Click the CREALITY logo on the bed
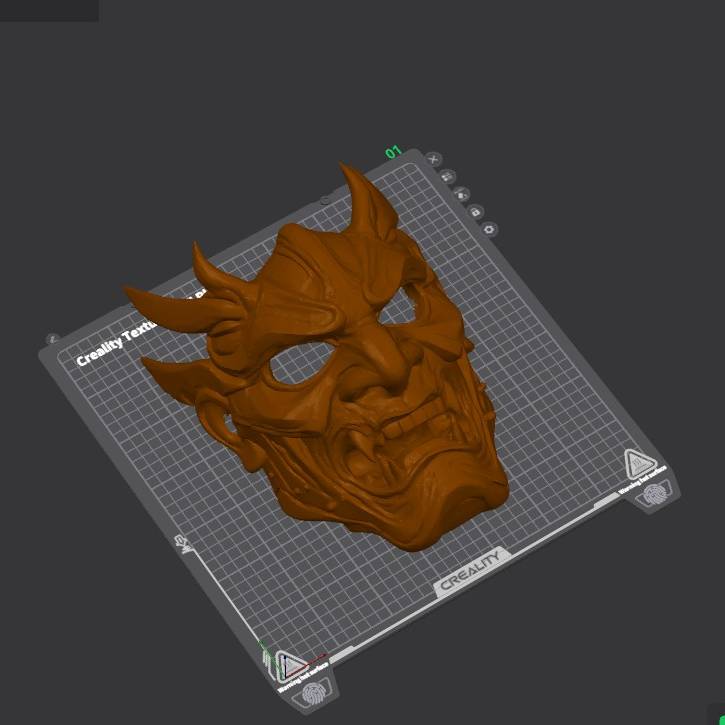Image resolution: width=725 pixels, height=725 pixels. tap(471, 571)
